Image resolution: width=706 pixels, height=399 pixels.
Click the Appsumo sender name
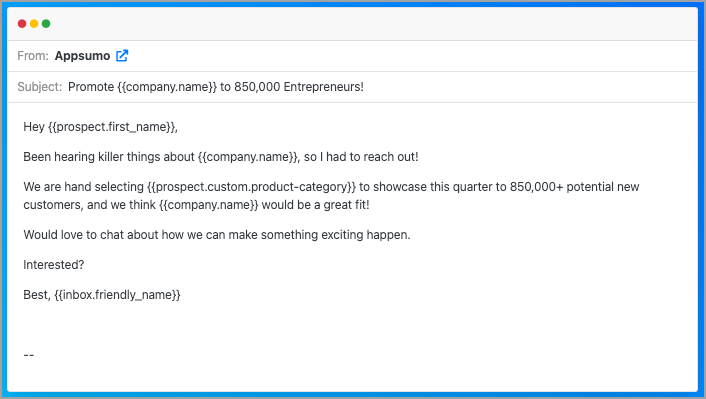tap(82, 56)
